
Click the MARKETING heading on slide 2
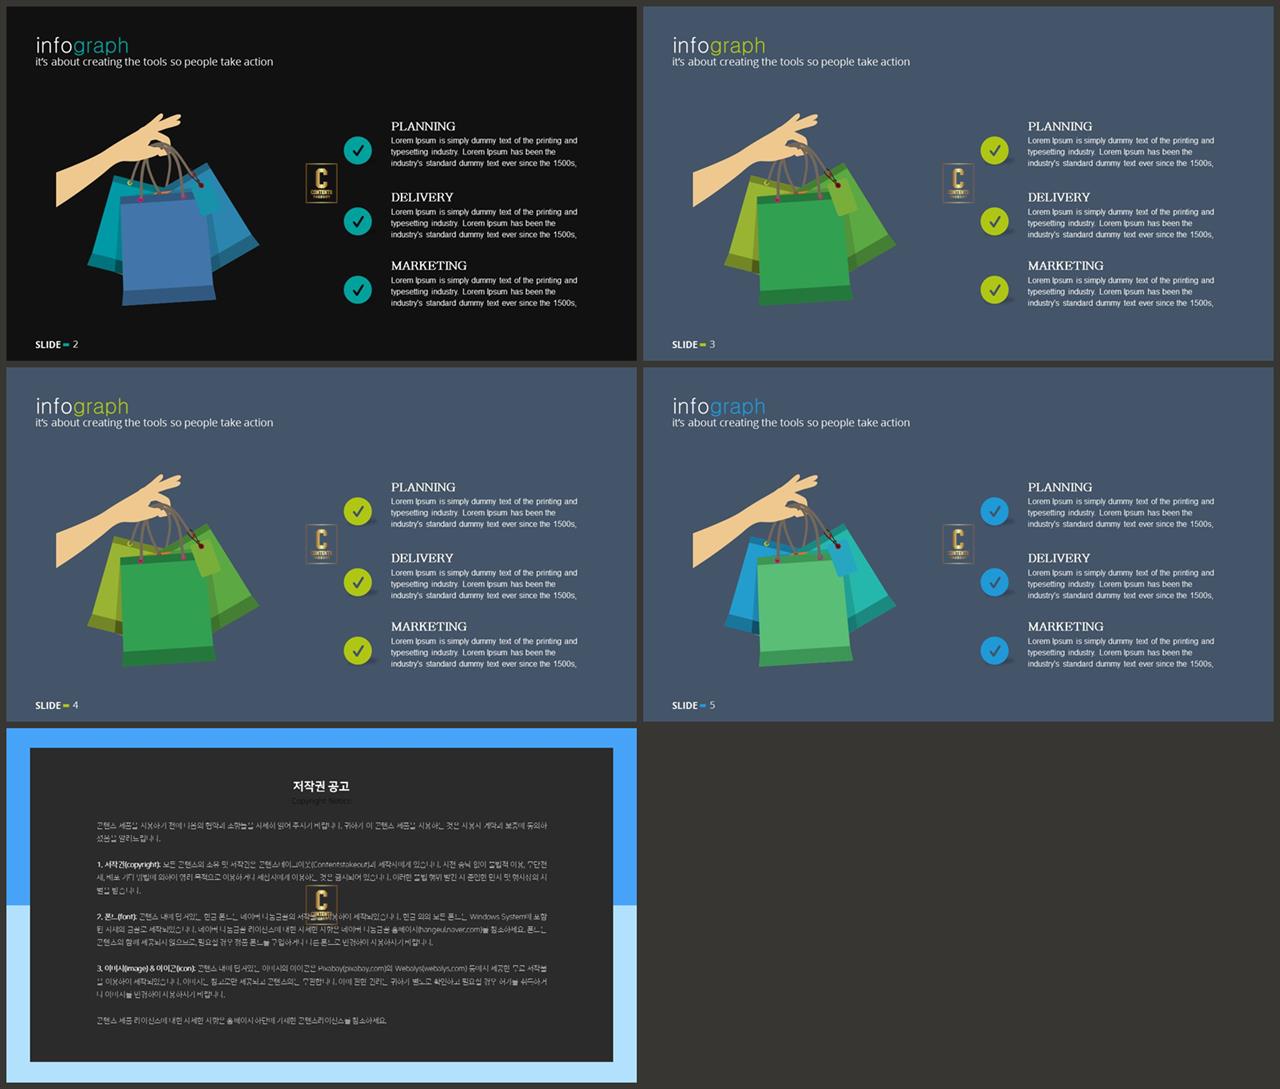coord(429,265)
